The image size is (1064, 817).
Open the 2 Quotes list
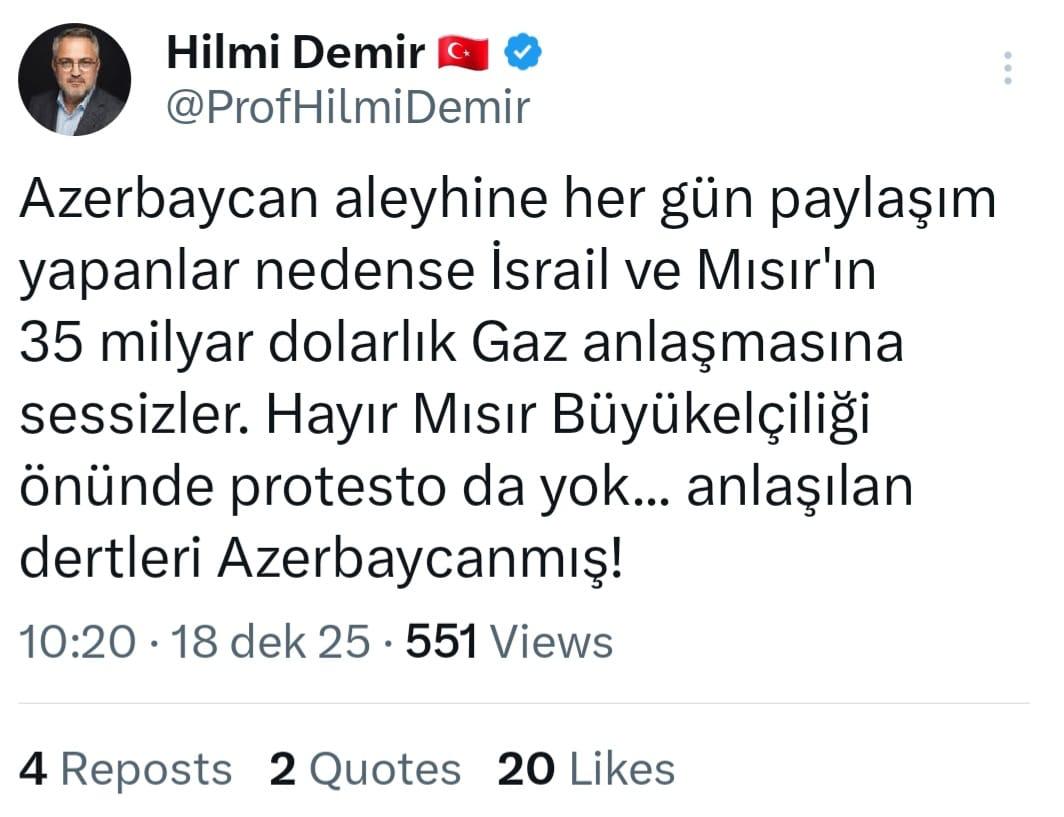pos(365,769)
